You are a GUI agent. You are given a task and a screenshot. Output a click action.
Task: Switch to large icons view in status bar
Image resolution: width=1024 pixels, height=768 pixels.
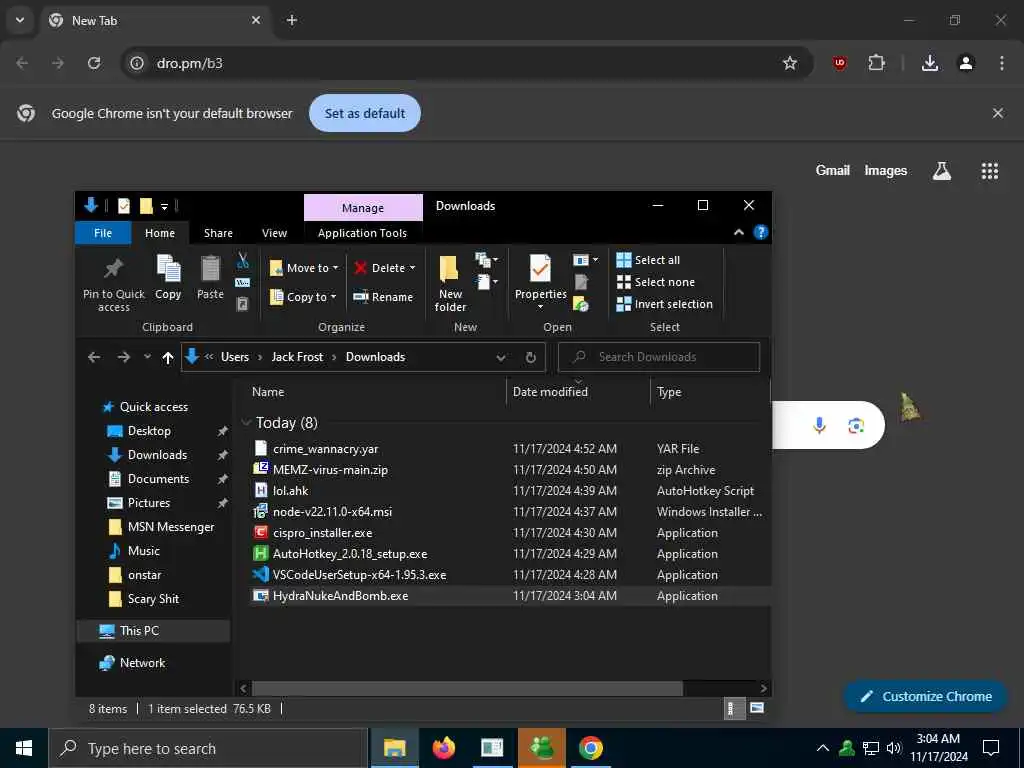click(757, 709)
